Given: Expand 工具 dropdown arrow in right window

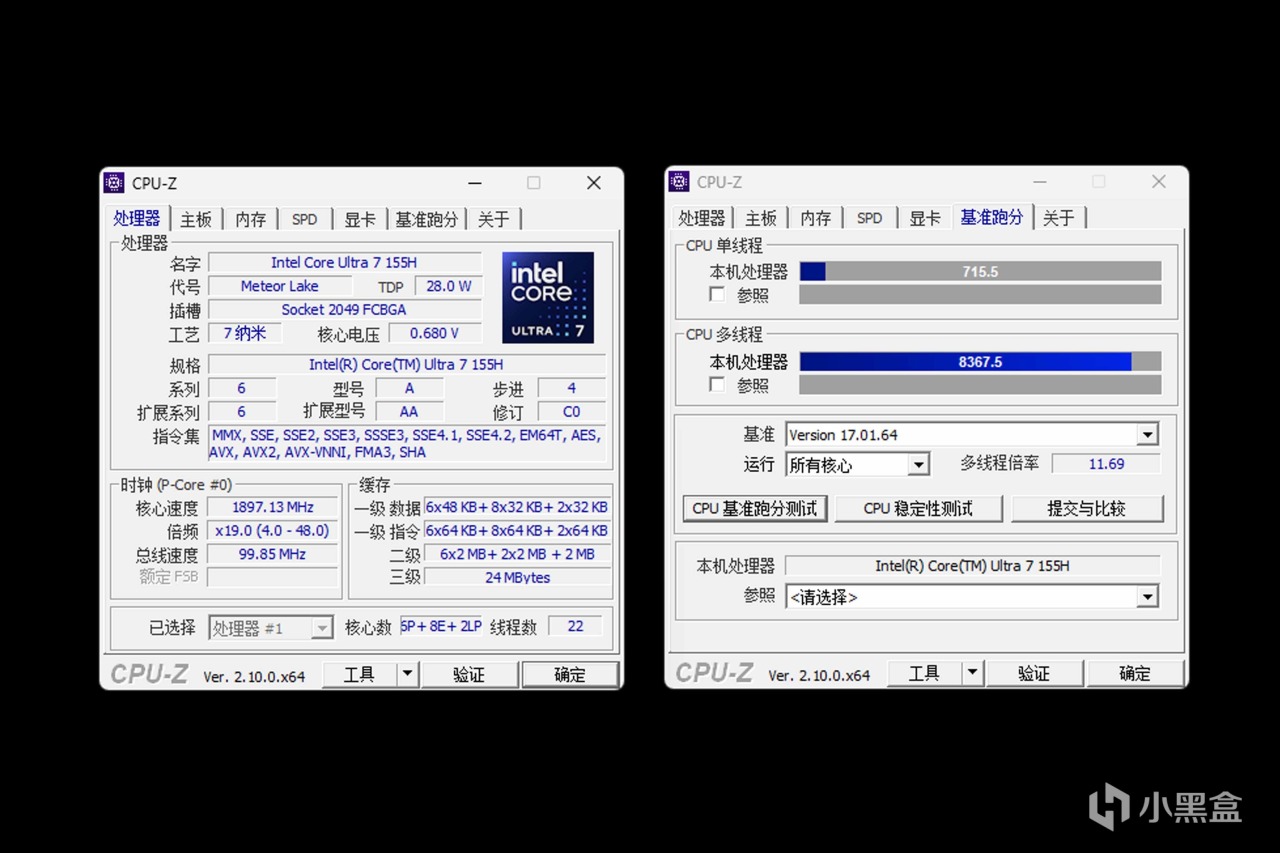Looking at the screenshot, I should click(972, 674).
